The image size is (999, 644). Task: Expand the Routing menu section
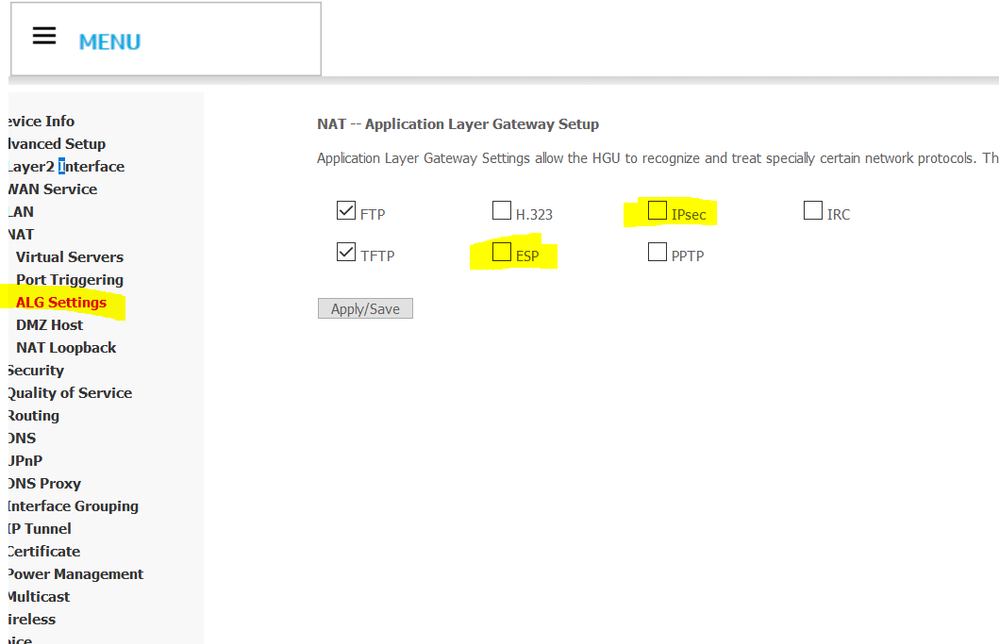(33, 416)
